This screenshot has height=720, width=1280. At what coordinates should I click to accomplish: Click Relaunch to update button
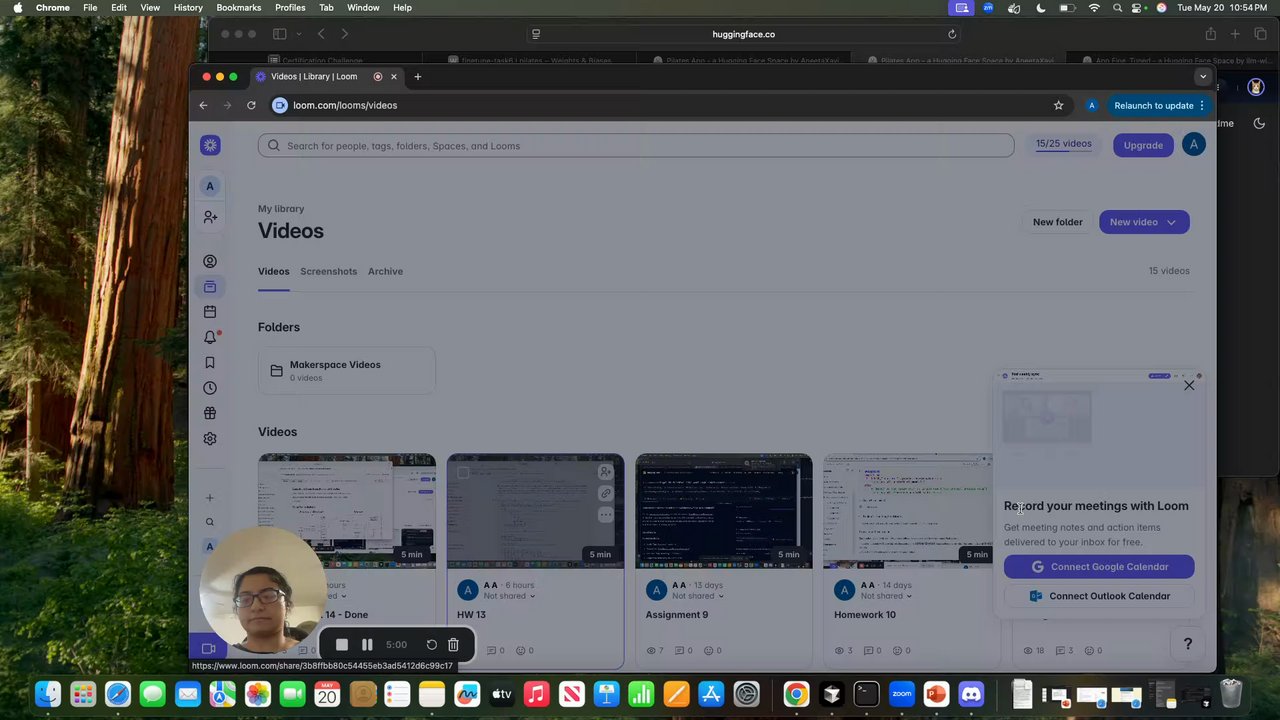point(1159,105)
